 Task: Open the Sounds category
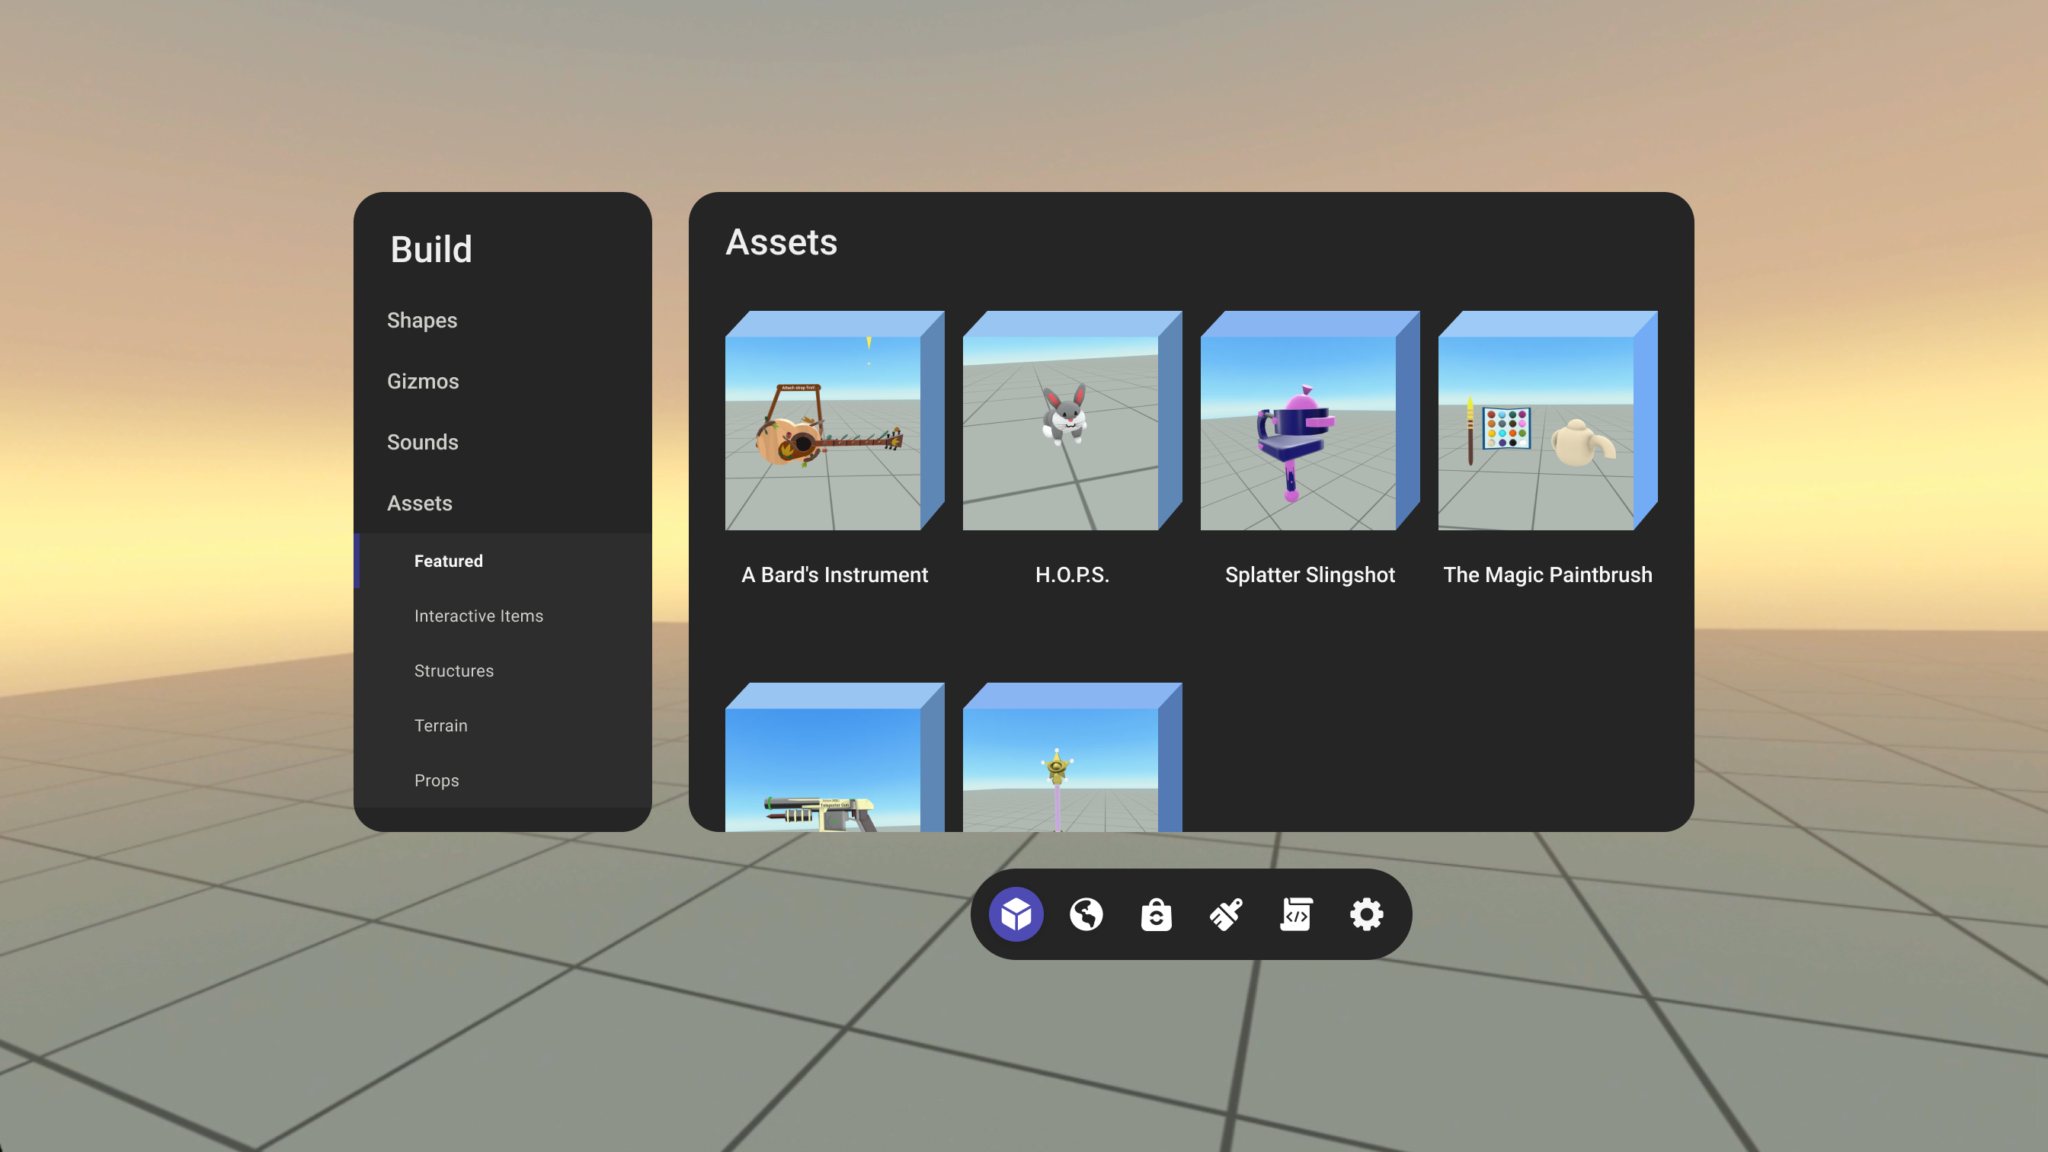422,441
